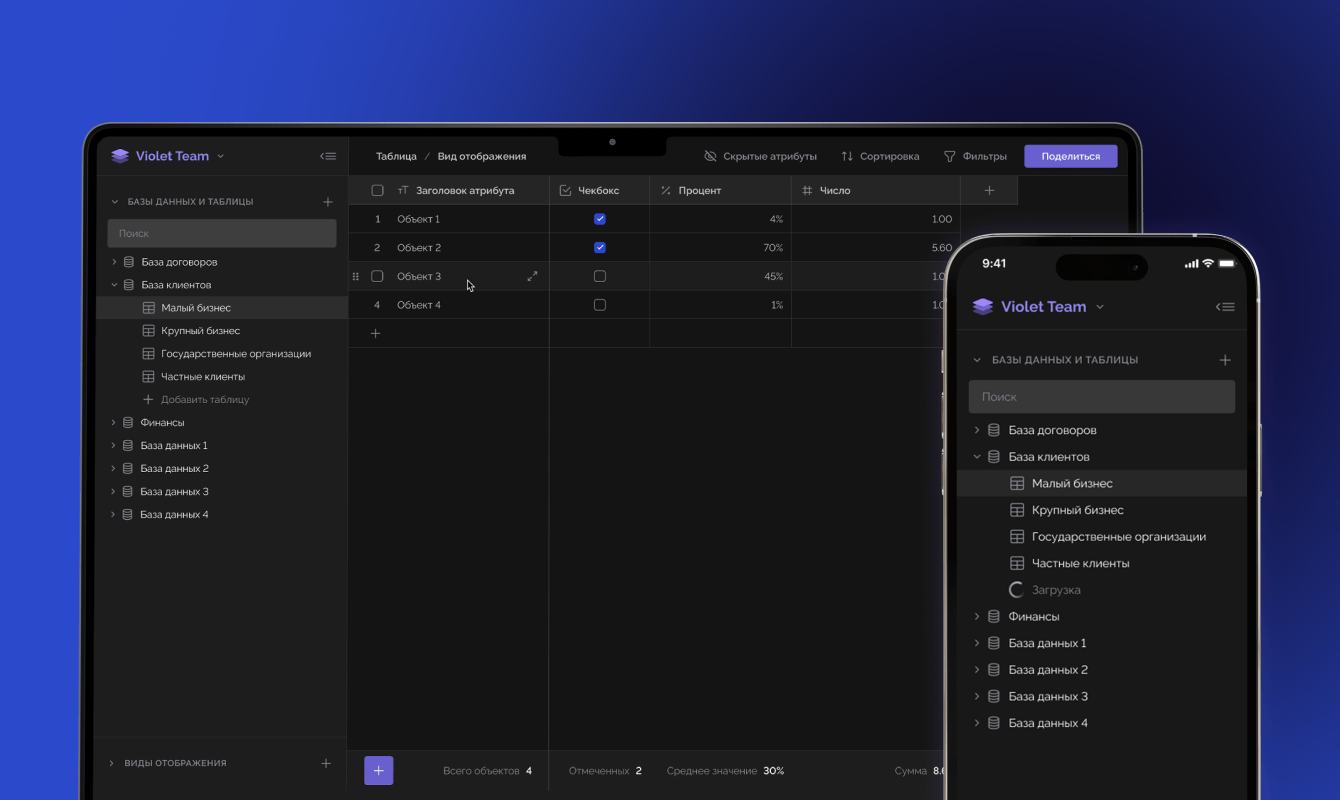Click the Поделиться button
The image size is (1340, 800).
point(1071,156)
